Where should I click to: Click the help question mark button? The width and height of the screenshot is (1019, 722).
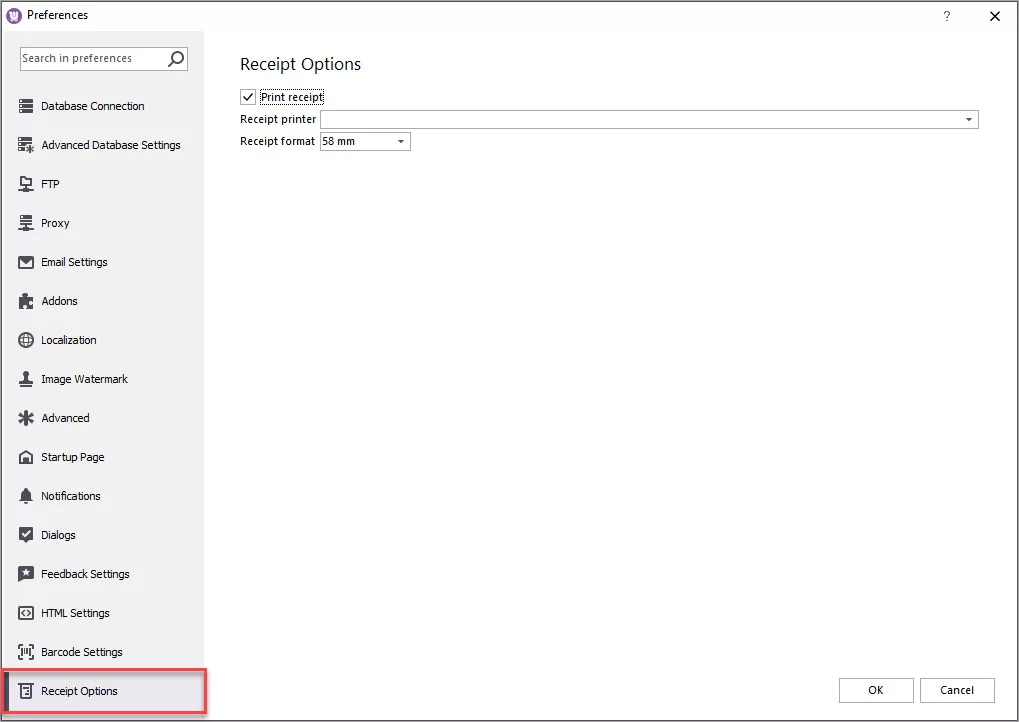pyautogui.click(x=946, y=16)
